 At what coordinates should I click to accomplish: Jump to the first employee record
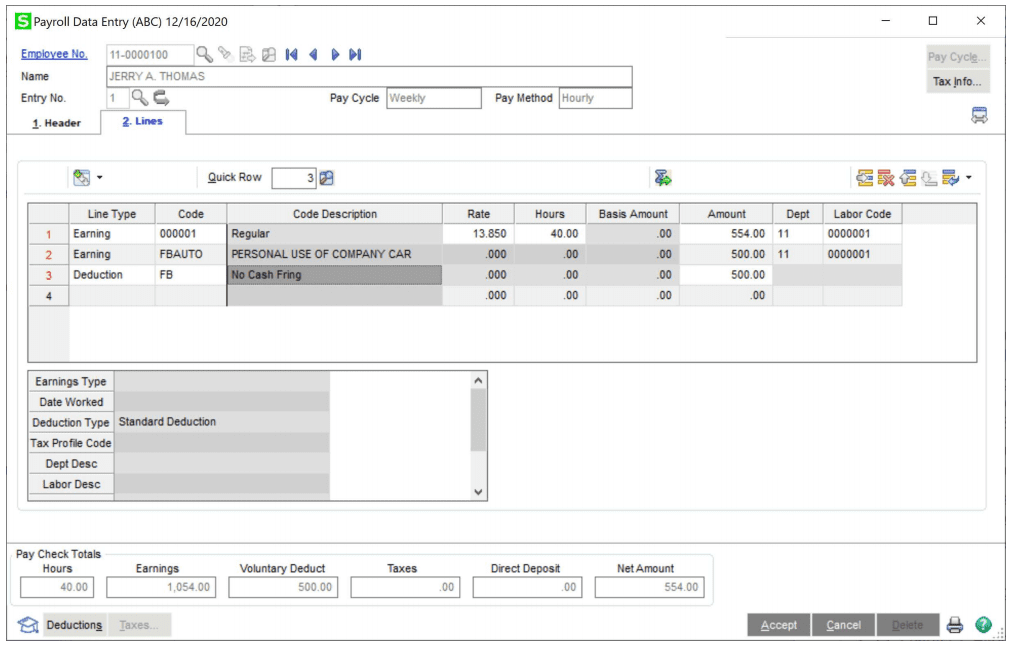click(291, 55)
